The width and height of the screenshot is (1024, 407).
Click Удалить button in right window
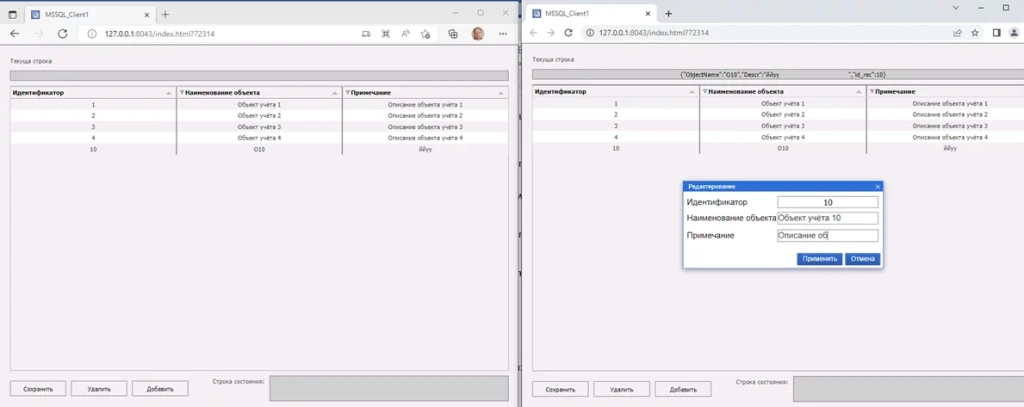[x=621, y=389]
